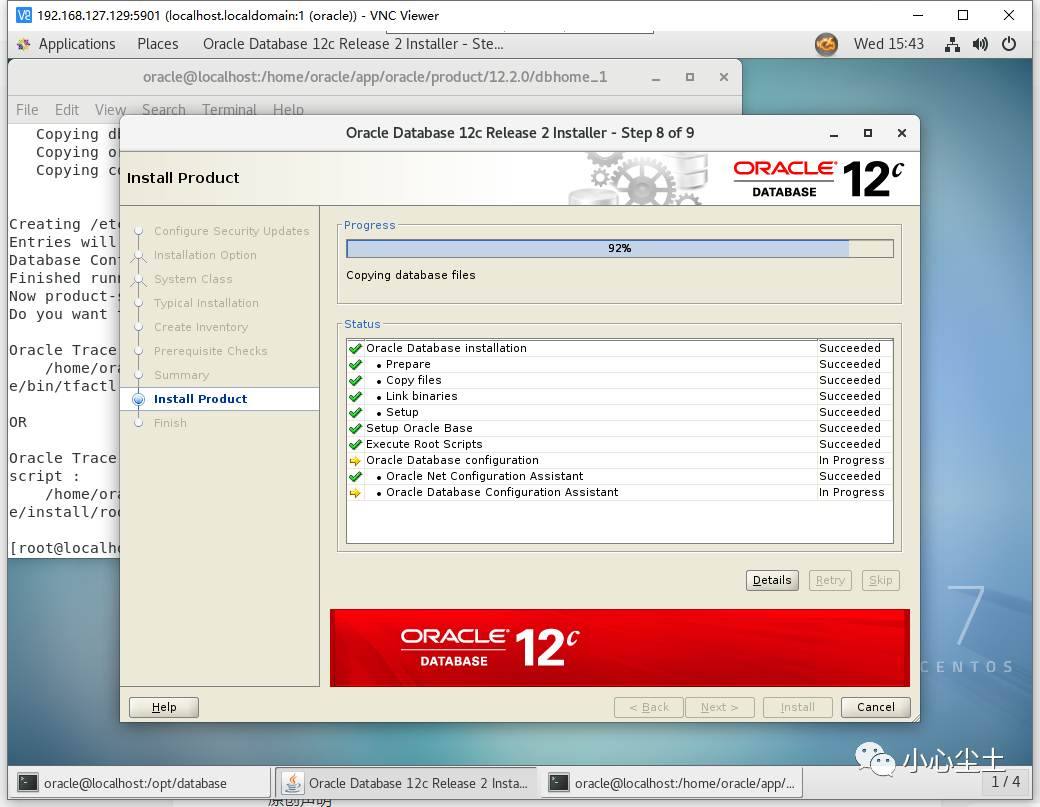Click Copying database files status text
The image size is (1040, 807).
click(x=411, y=275)
